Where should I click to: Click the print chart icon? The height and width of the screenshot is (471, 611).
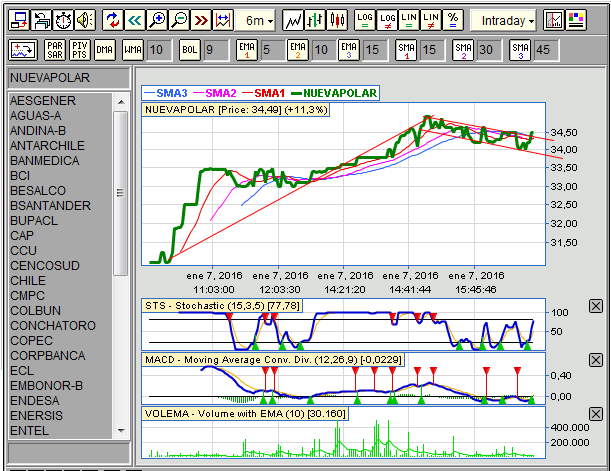pos(41,20)
